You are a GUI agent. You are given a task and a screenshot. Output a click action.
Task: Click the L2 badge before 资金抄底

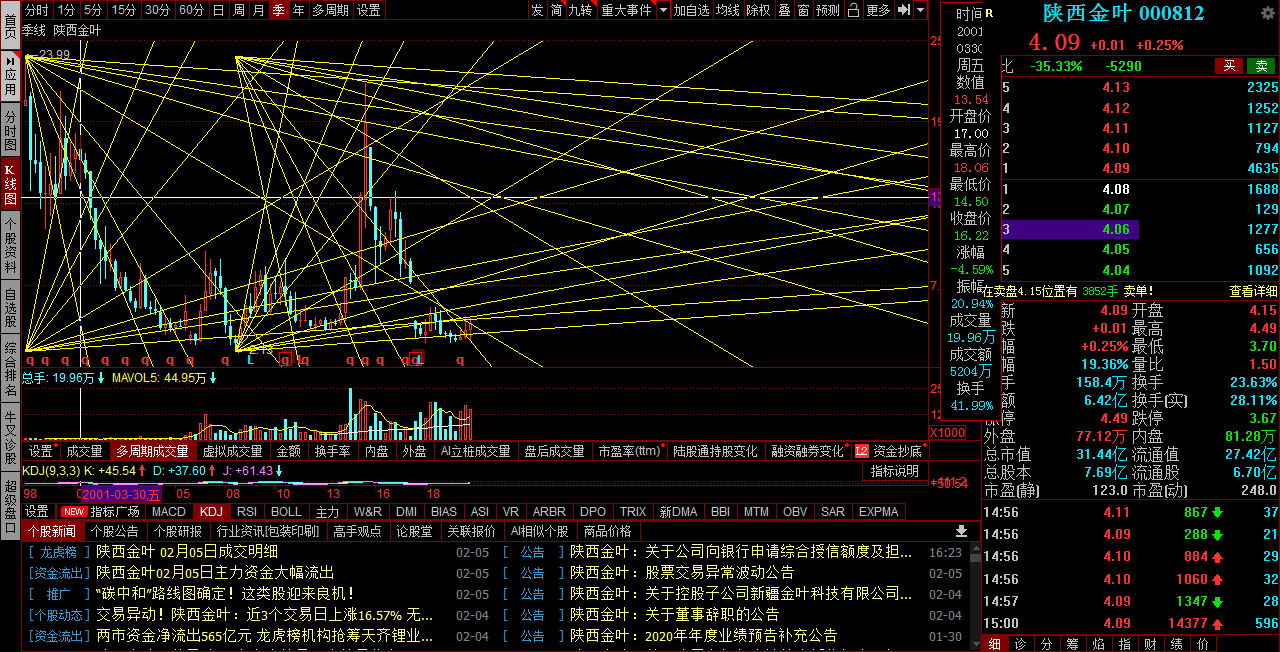pos(862,451)
